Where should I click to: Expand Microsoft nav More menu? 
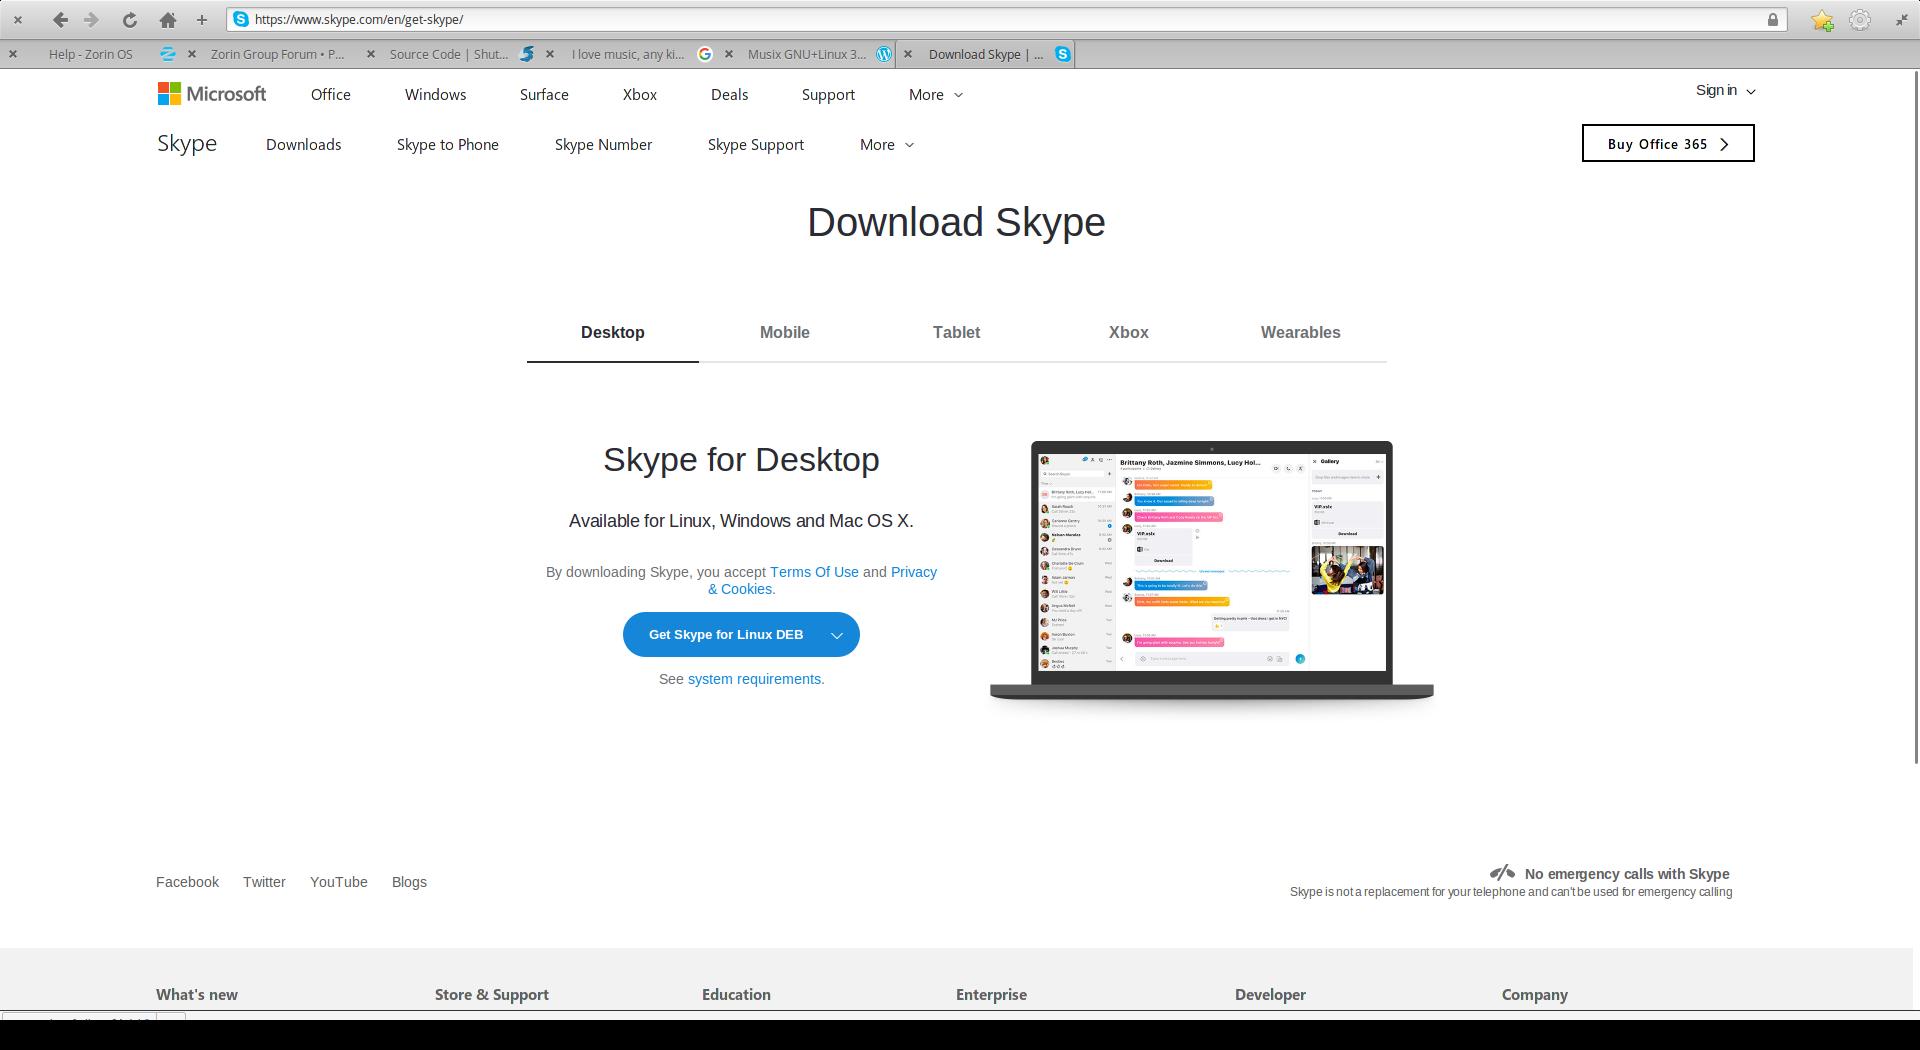click(x=935, y=94)
